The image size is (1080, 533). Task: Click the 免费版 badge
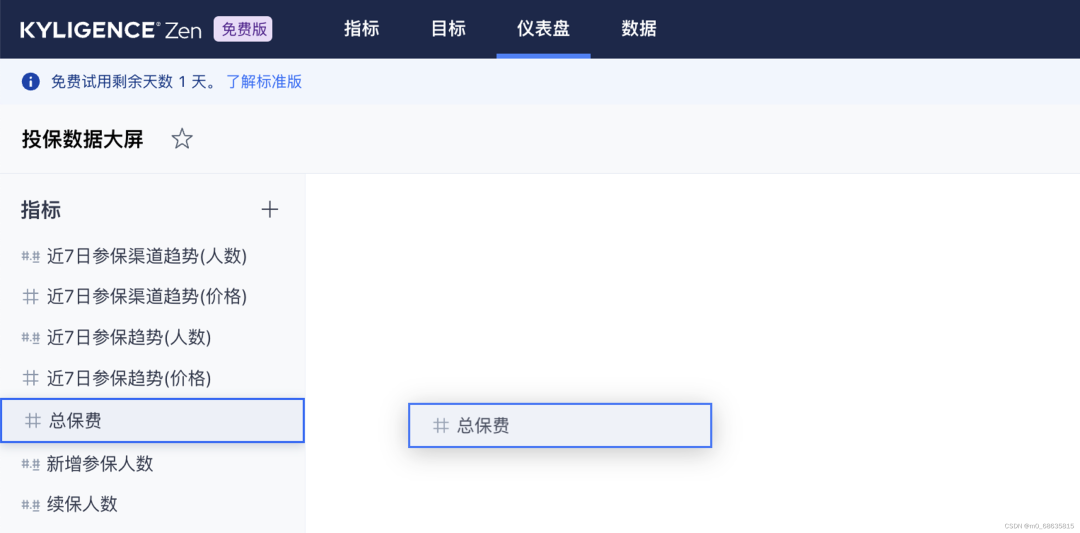point(244,29)
